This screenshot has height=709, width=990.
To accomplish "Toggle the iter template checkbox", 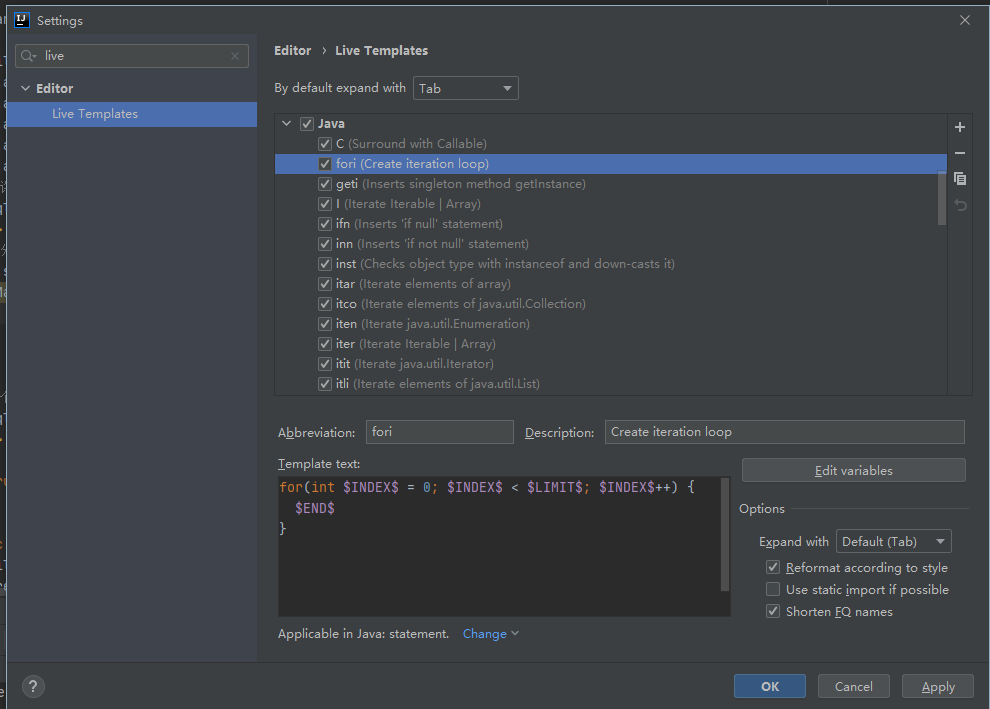I will 325,344.
